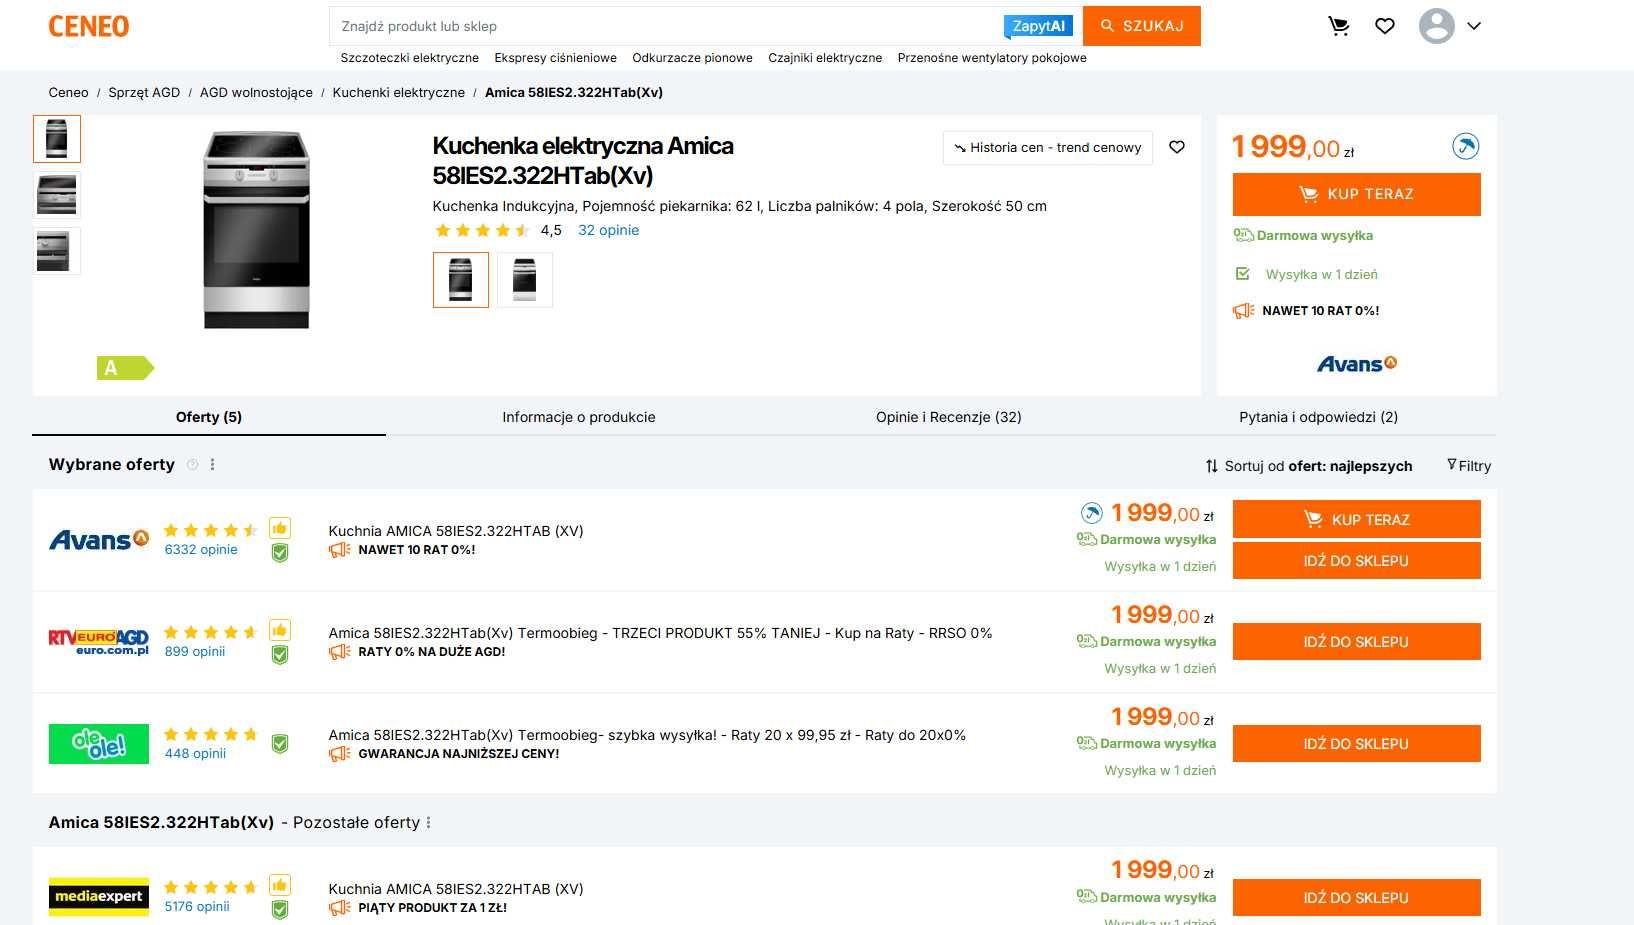This screenshot has width=1634, height=925.
Task: Click ole ole! shop logo
Action: pos(99,744)
